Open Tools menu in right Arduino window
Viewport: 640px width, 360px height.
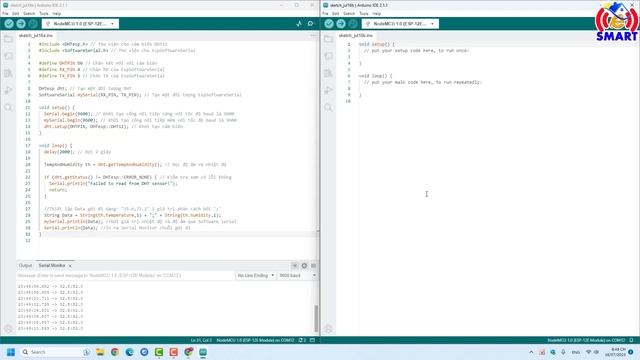(x=364, y=13)
